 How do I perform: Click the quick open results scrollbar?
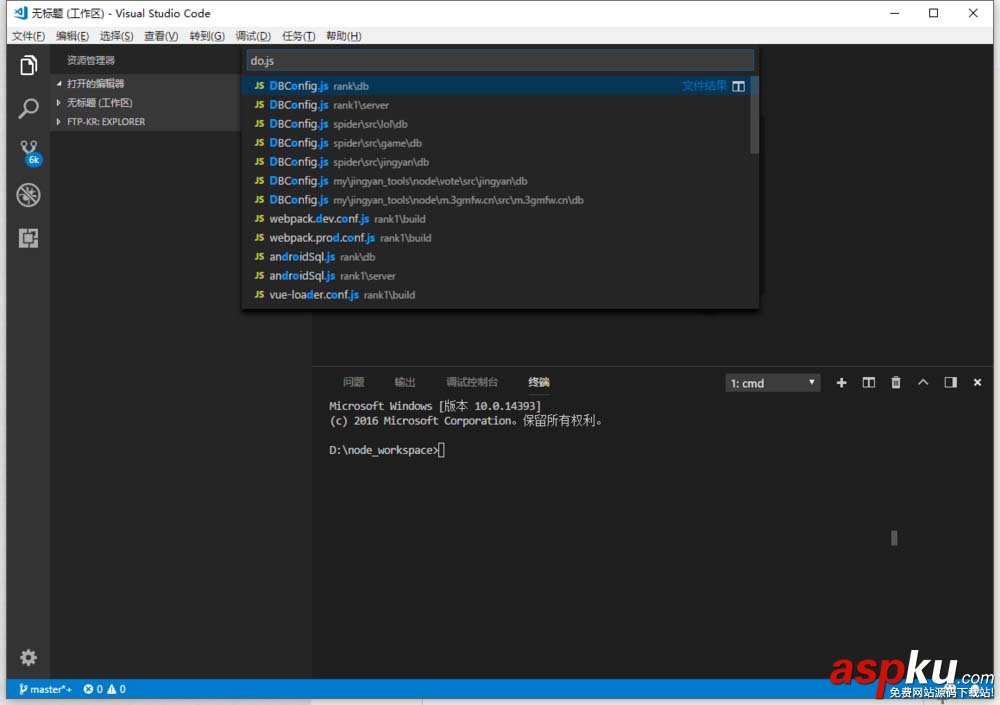(754, 115)
